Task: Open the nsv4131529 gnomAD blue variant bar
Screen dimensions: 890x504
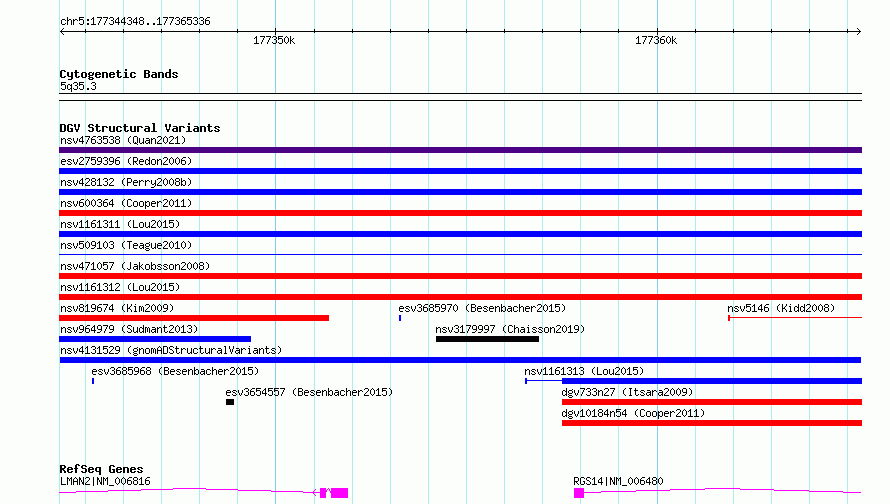Action: point(460,360)
